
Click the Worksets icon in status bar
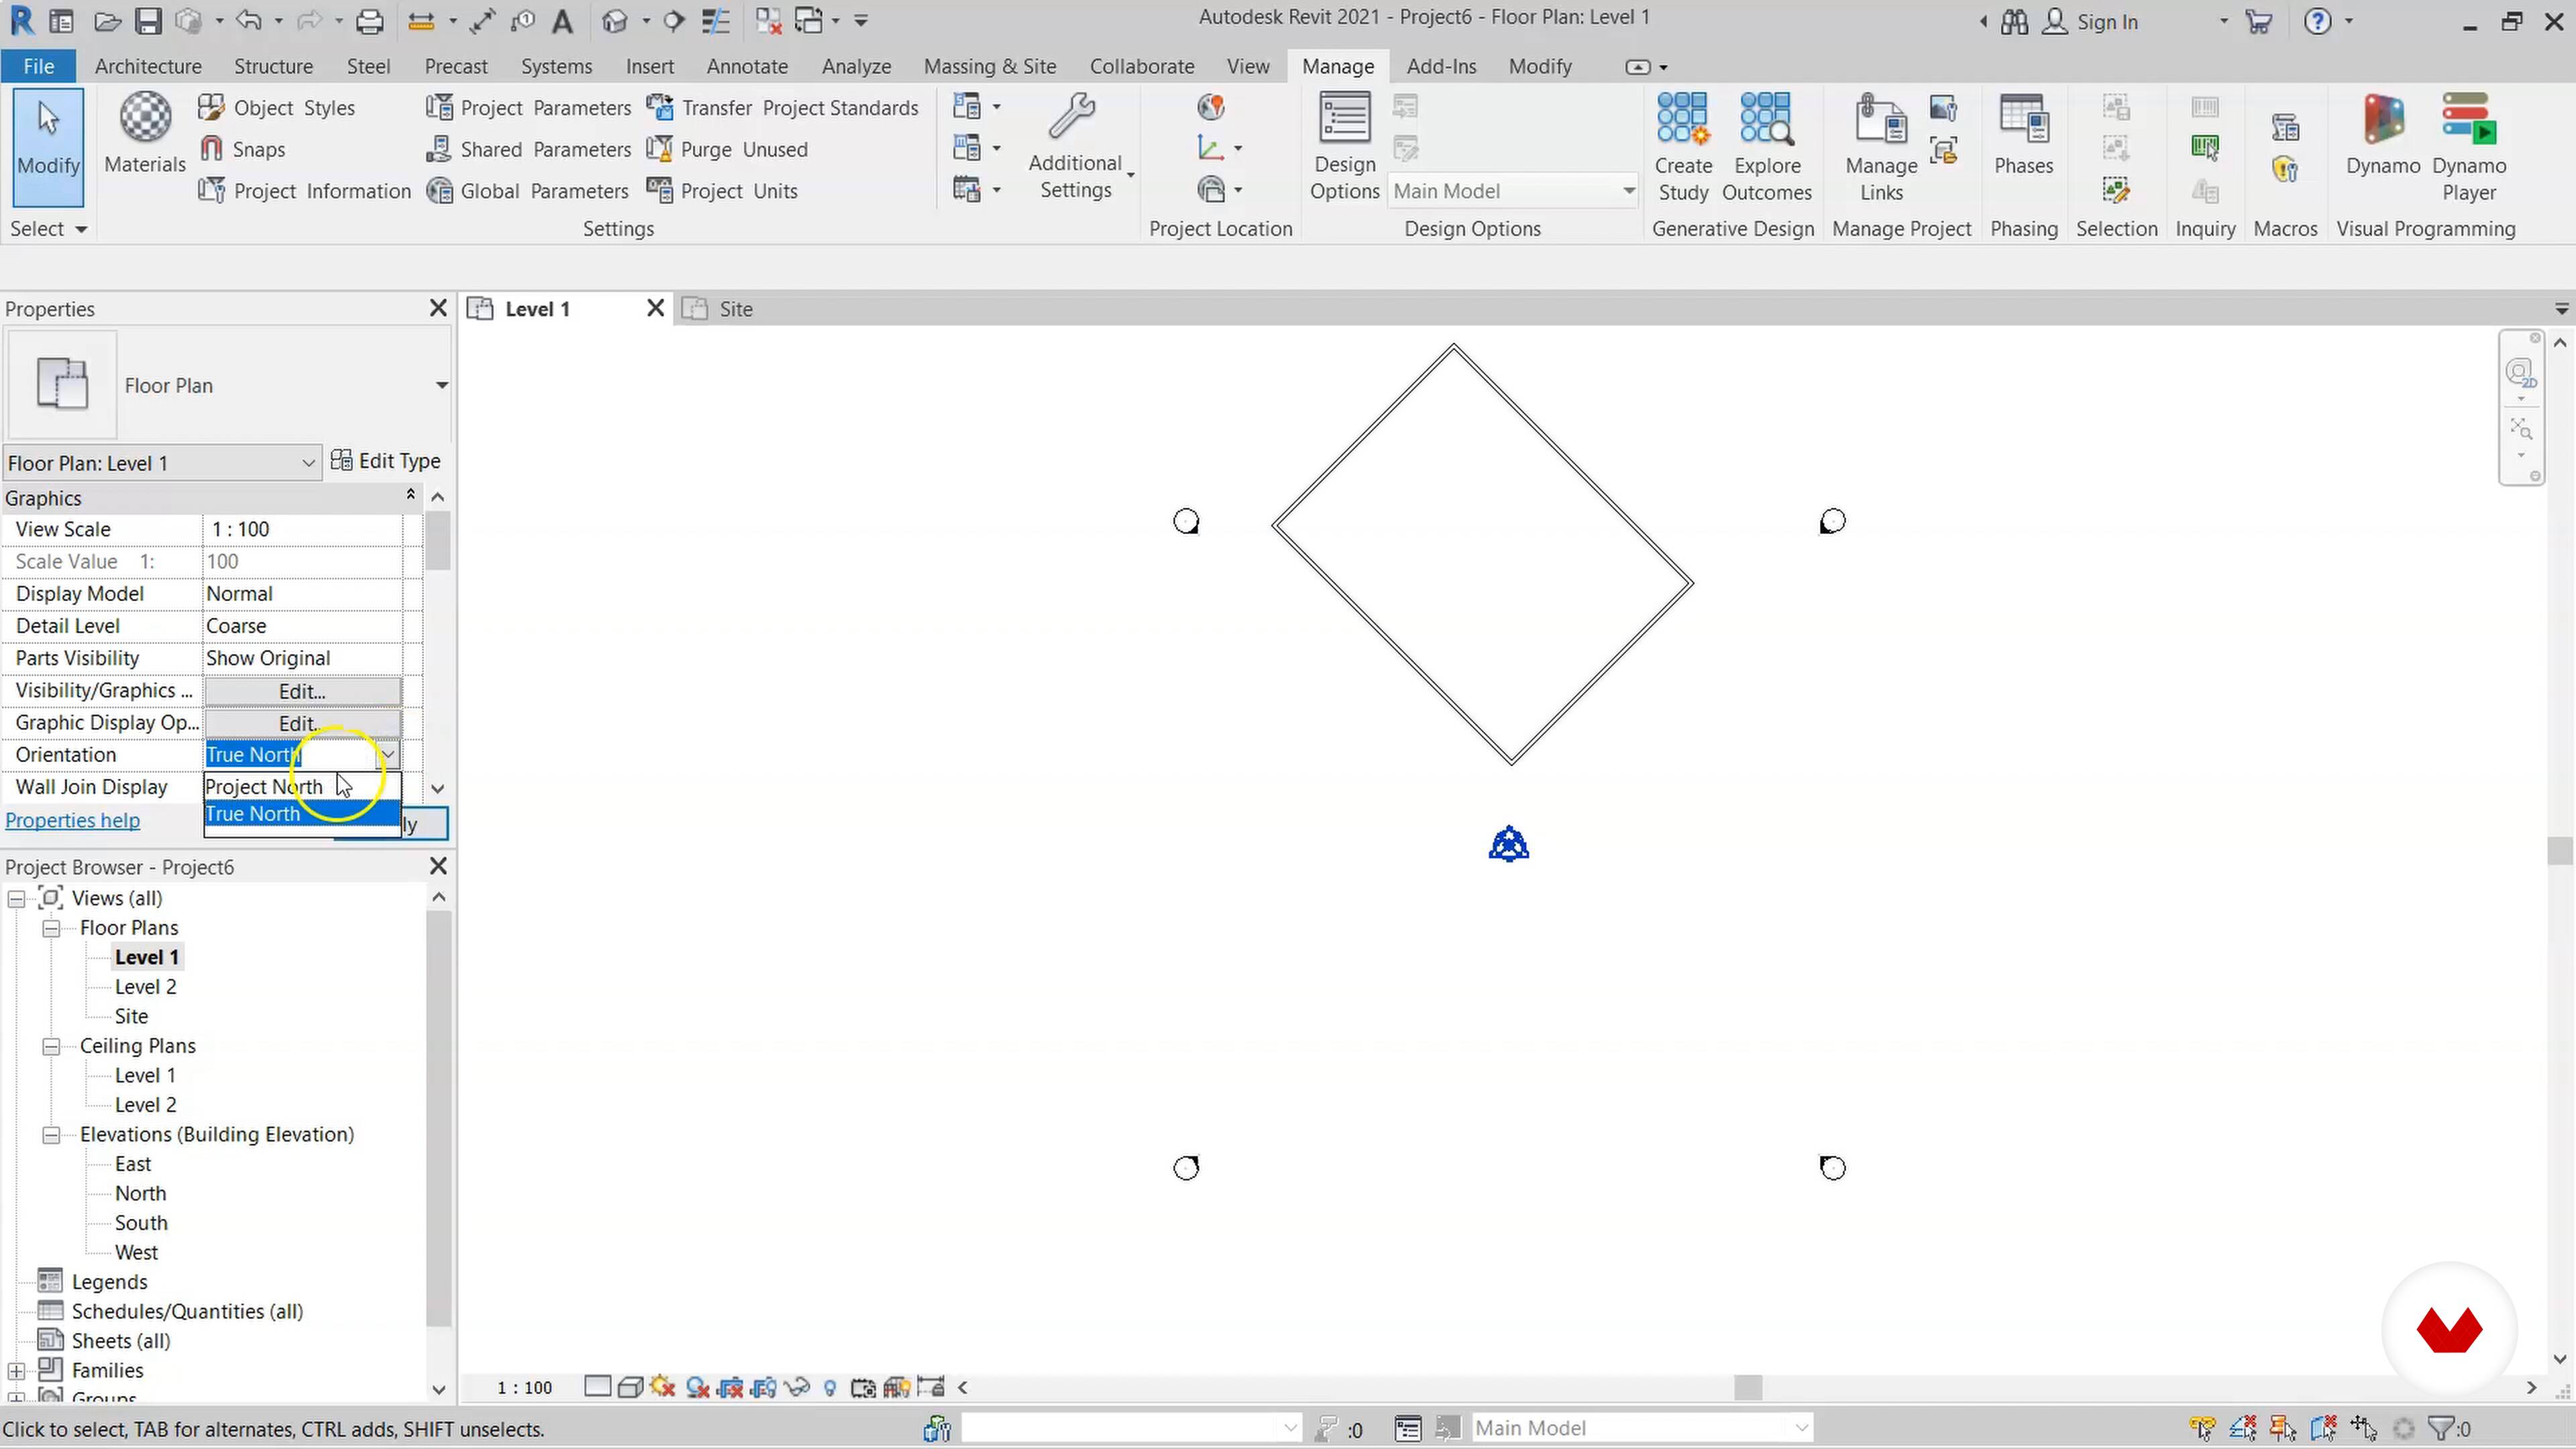[937, 1429]
